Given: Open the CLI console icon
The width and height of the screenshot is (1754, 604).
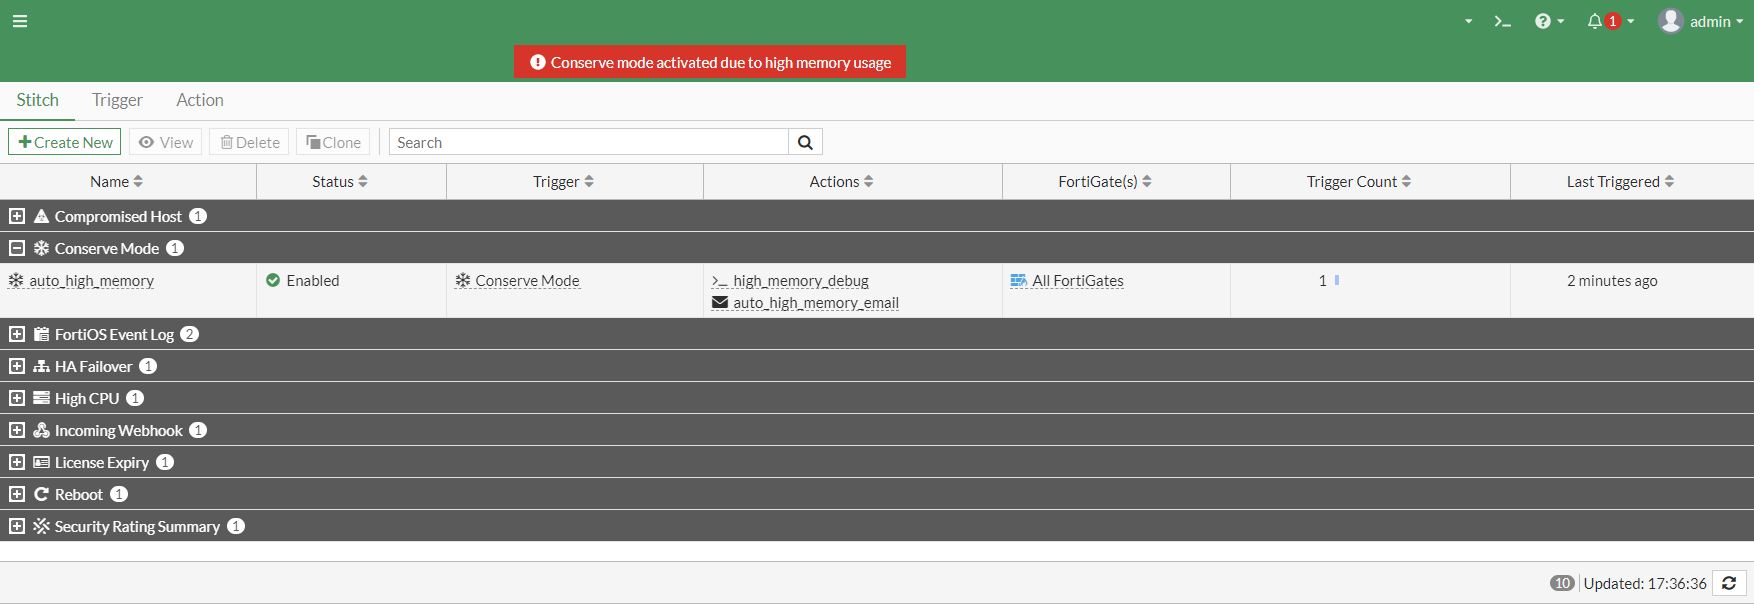Looking at the screenshot, I should pos(1502,21).
